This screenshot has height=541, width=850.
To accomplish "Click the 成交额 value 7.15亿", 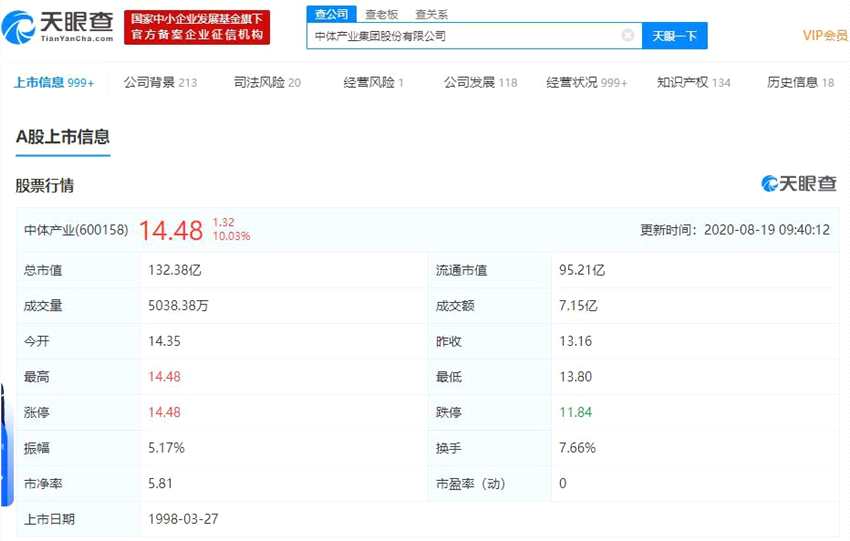I will [578, 306].
